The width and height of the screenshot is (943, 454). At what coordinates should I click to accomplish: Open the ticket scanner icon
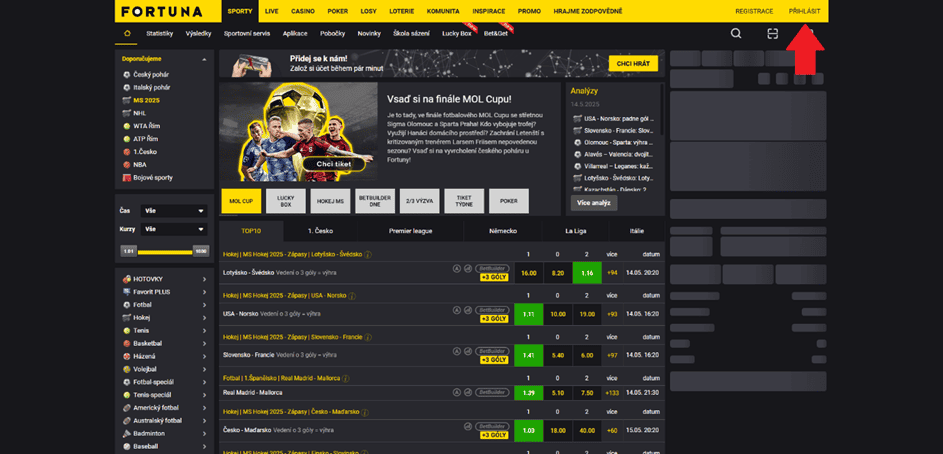point(772,34)
